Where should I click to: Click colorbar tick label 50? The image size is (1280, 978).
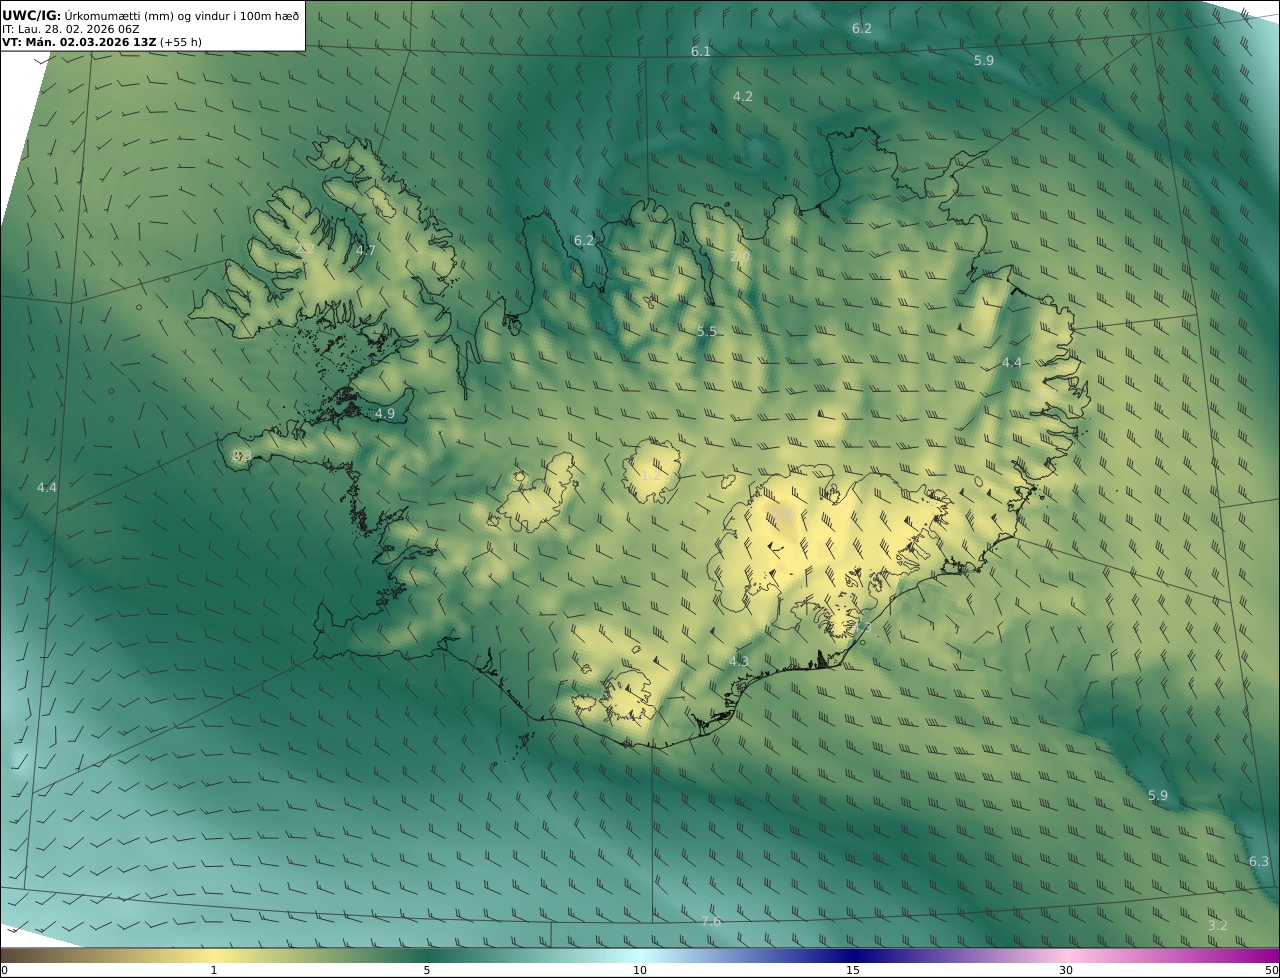[1271, 970]
